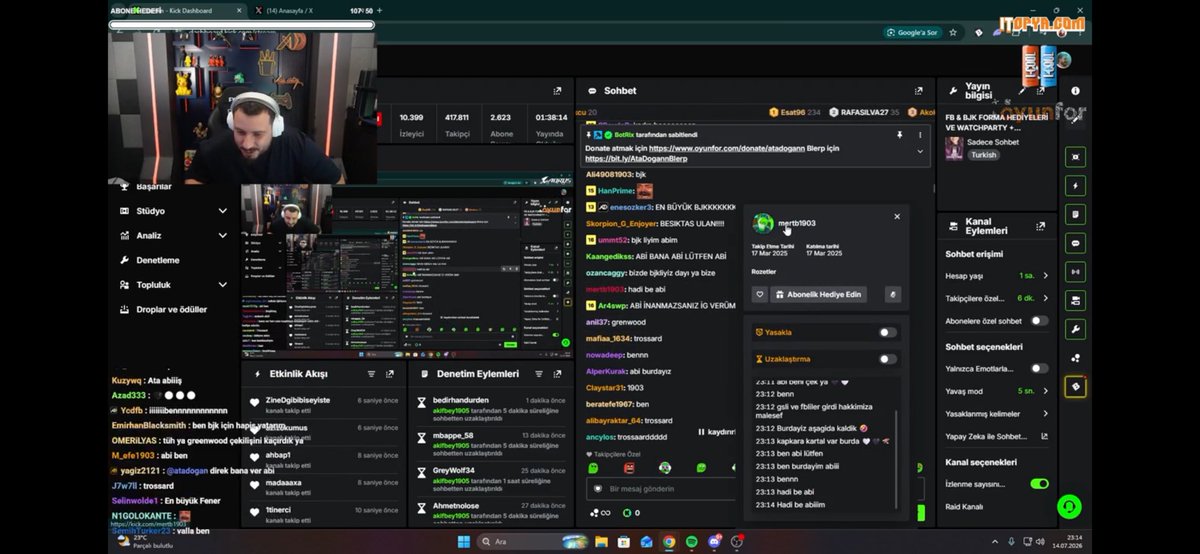Close the mertb1903 user card
This screenshot has width=1200, height=554.
click(x=897, y=216)
